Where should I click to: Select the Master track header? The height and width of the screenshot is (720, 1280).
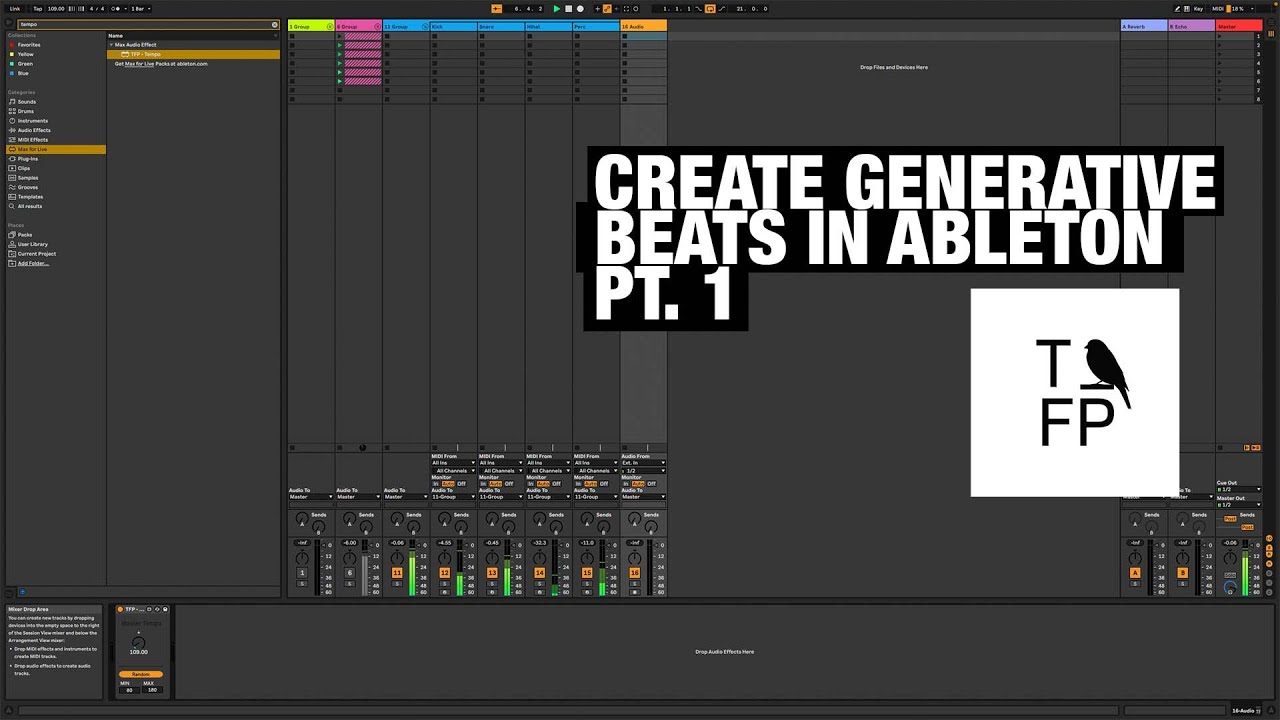tap(1239, 27)
